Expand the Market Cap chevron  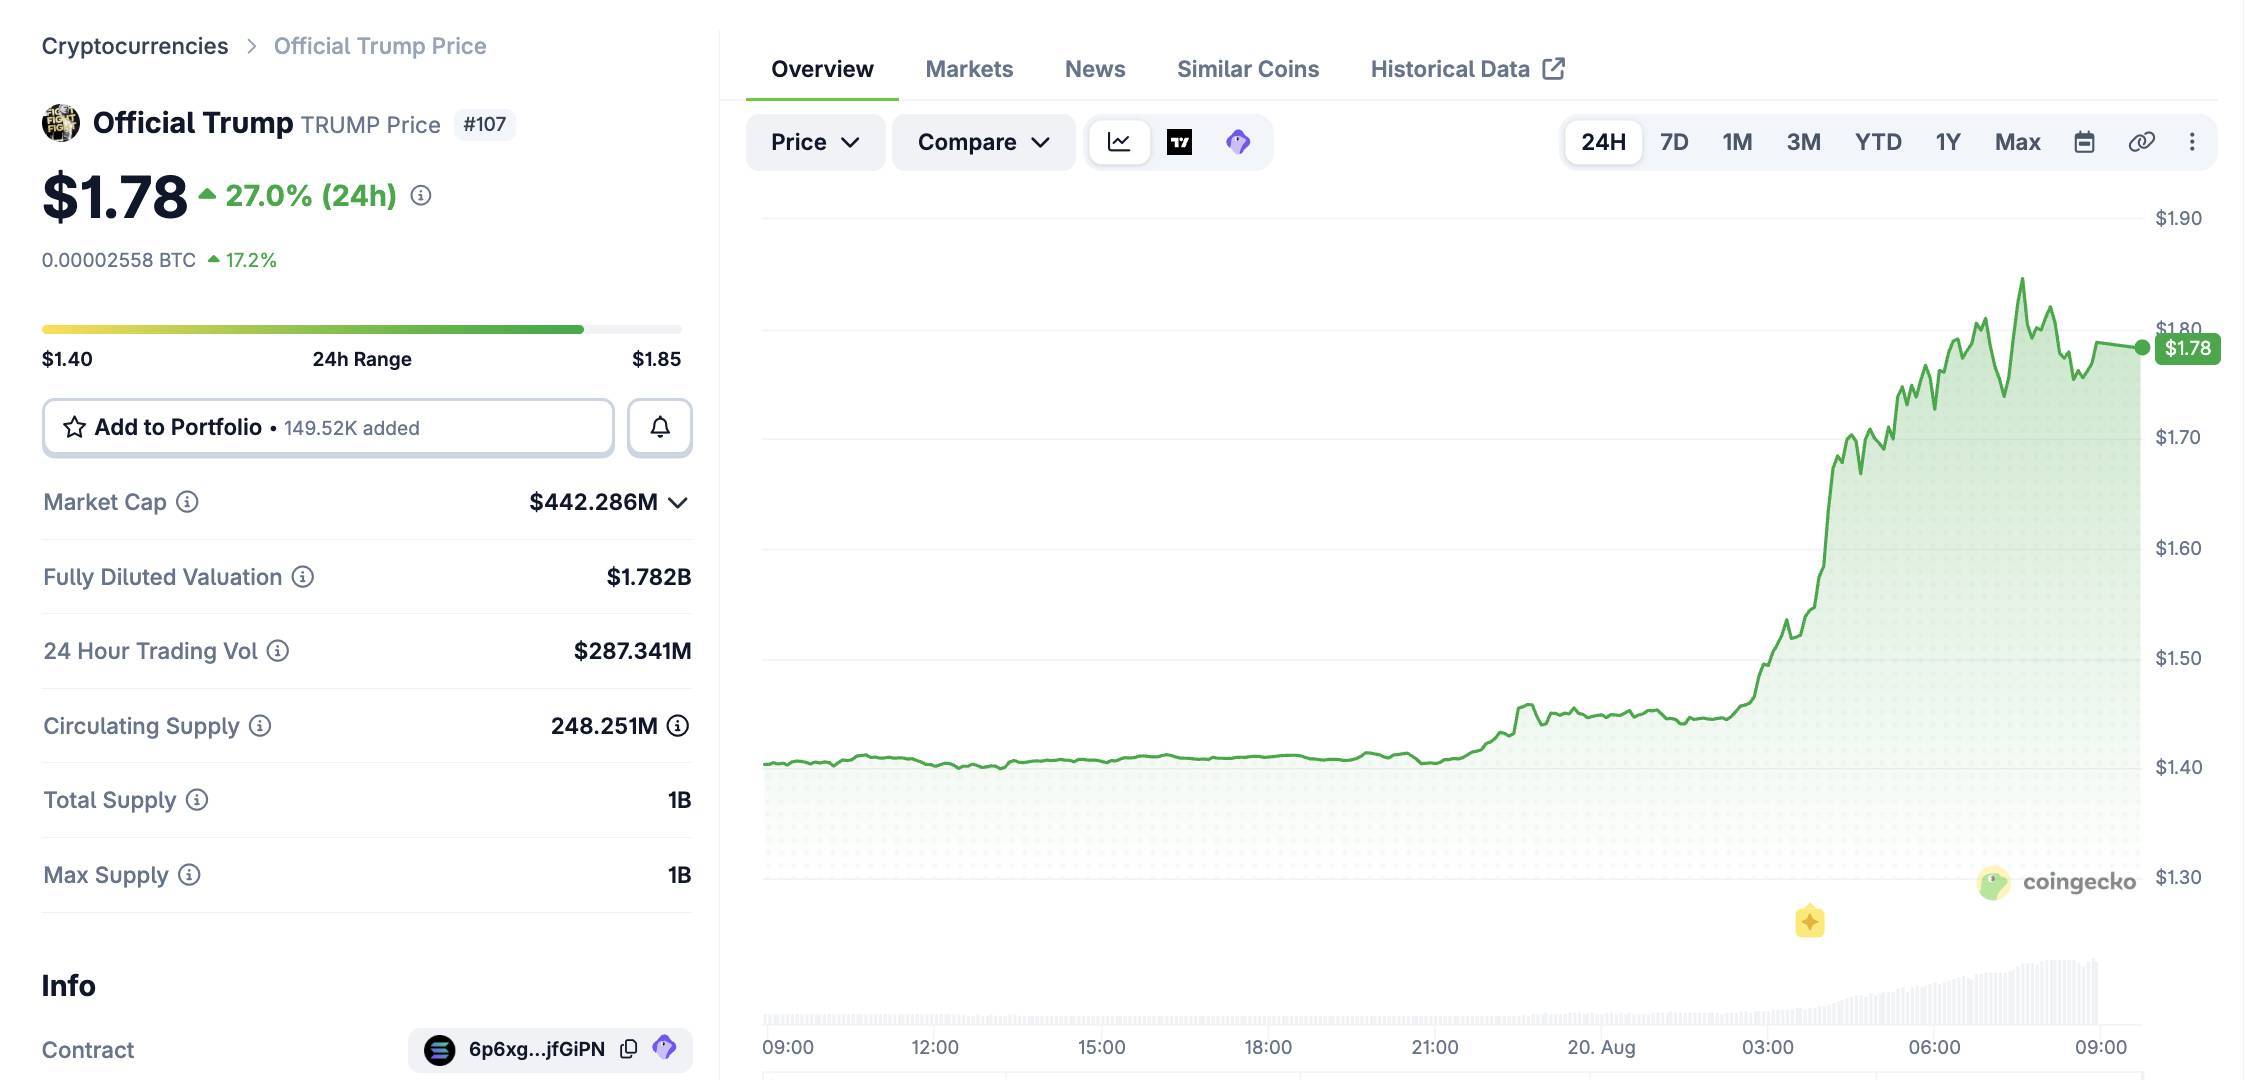(x=678, y=502)
